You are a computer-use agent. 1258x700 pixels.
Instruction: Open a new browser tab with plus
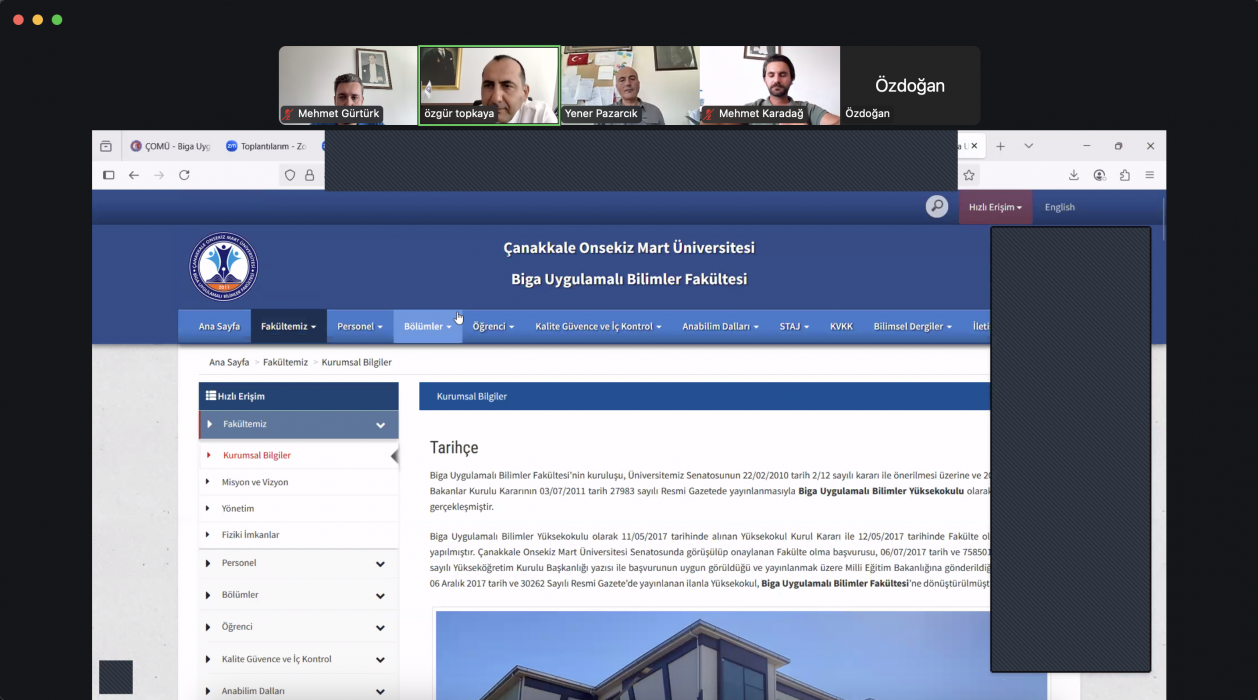tap(1000, 146)
